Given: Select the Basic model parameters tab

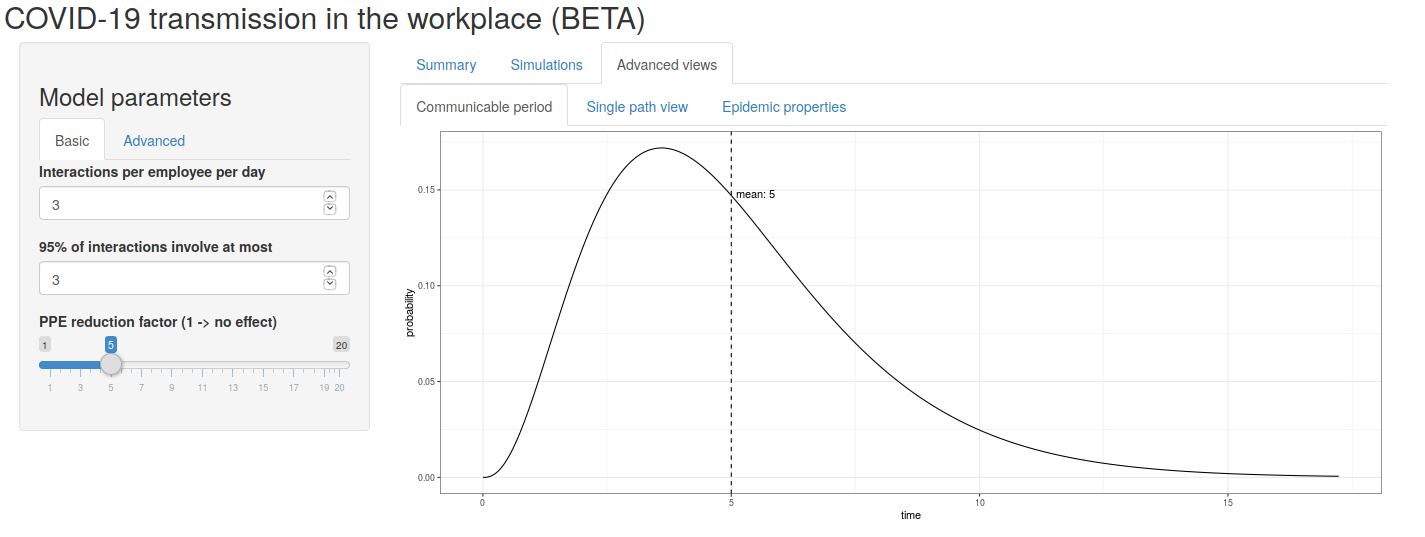Looking at the screenshot, I should [72, 141].
